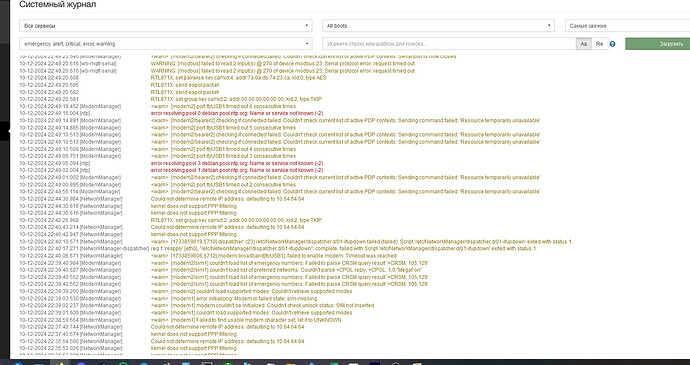Viewport: 690px width, 365px height.
Task: Select 'port ttyUSB1 timed out 2 consecutive times' message
Action: [224, 185]
